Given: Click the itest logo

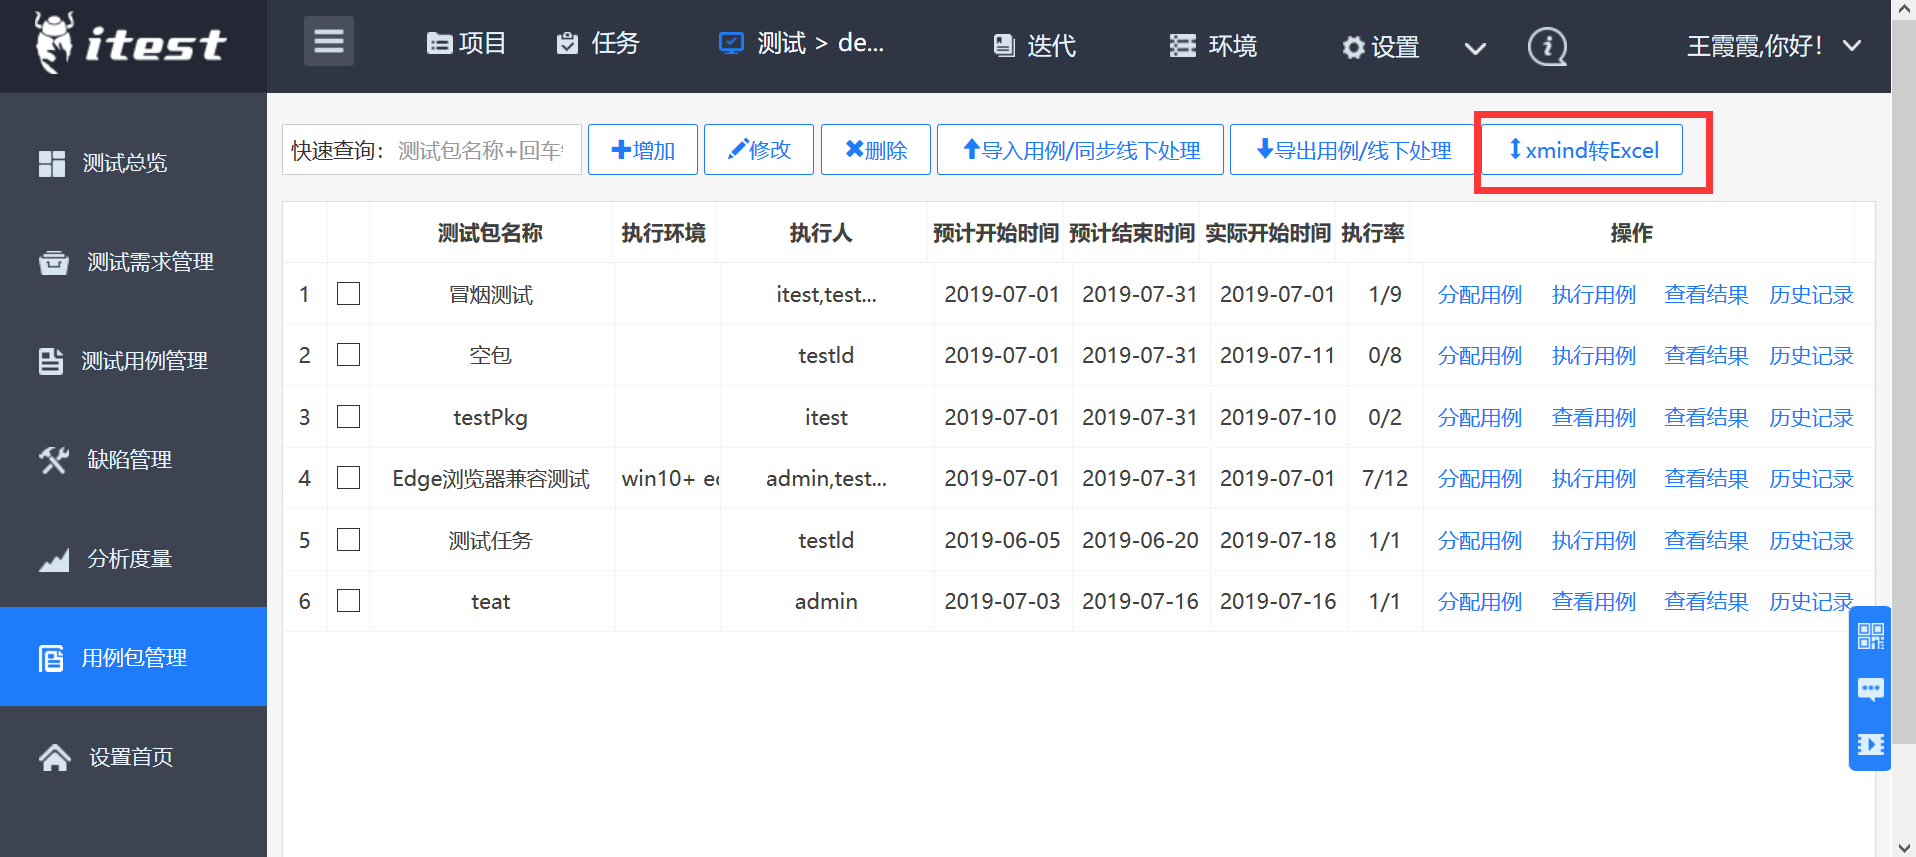Looking at the screenshot, I should [131, 44].
